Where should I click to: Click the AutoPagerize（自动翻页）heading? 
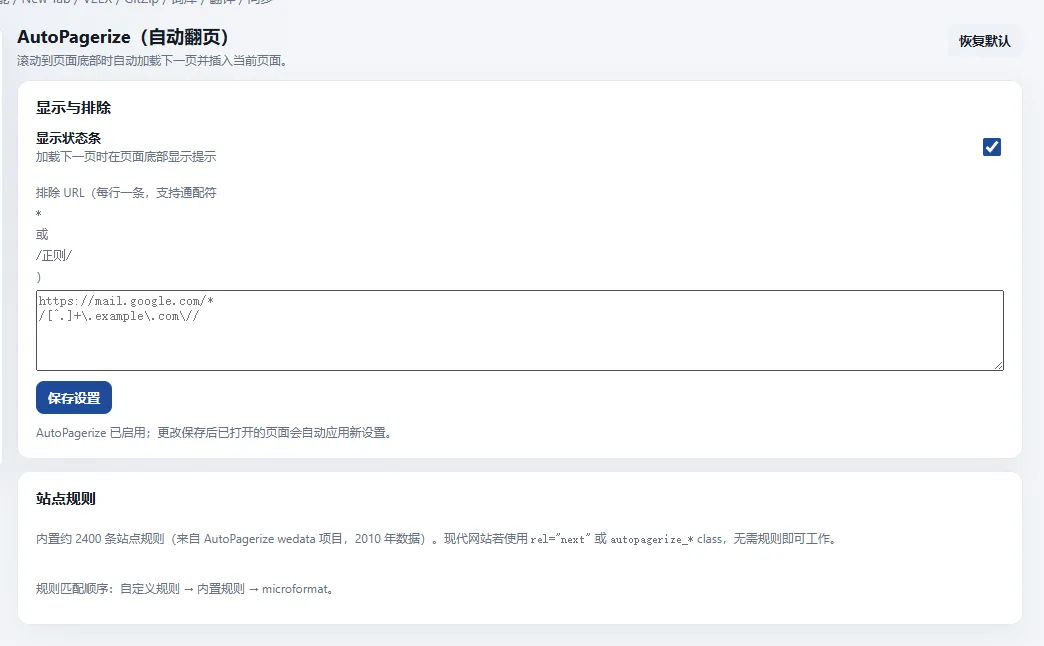tap(123, 37)
